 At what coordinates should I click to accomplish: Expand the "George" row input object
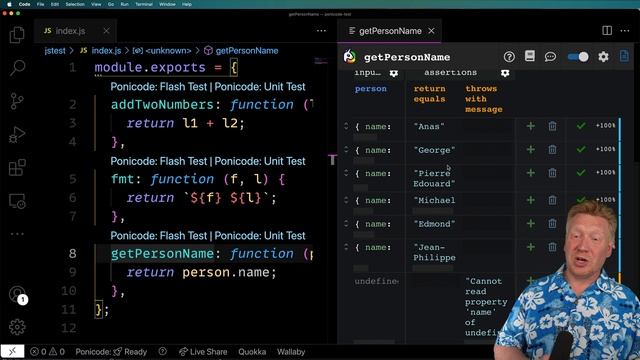pyautogui.click(x=346, y=150)
